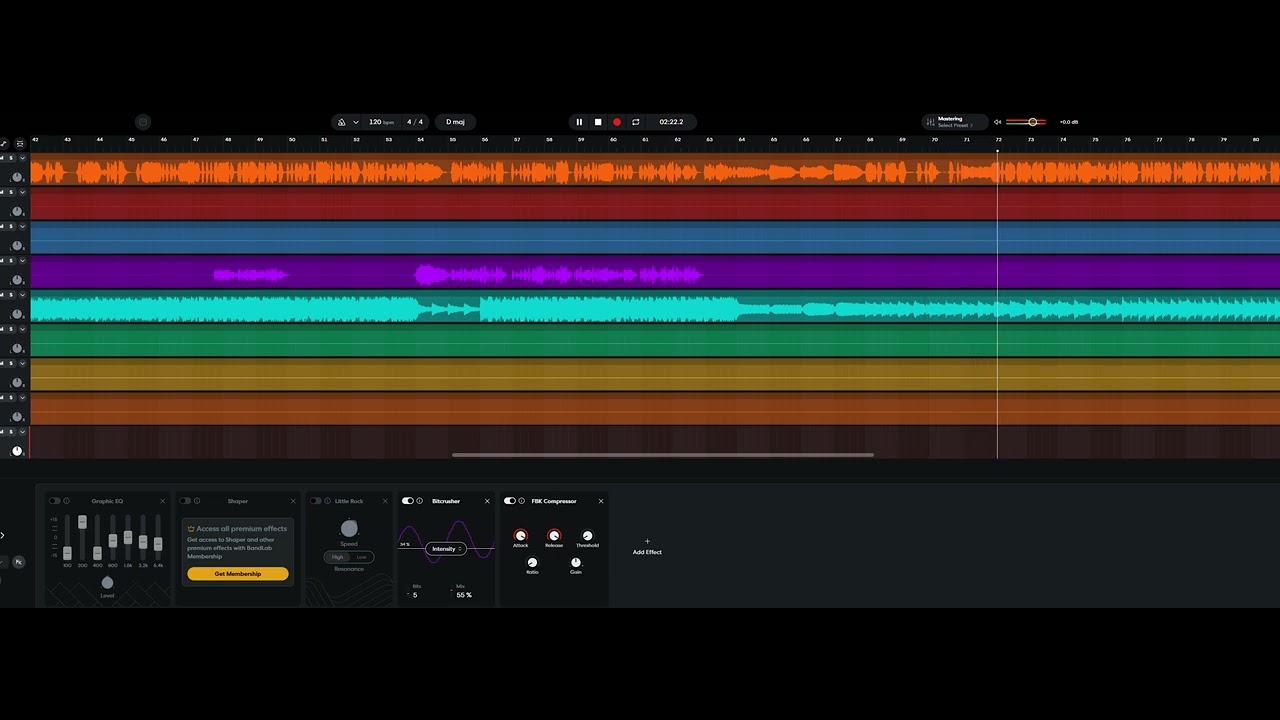Open the Bitcrusher Intensity dropdown

tap(446, 549)
